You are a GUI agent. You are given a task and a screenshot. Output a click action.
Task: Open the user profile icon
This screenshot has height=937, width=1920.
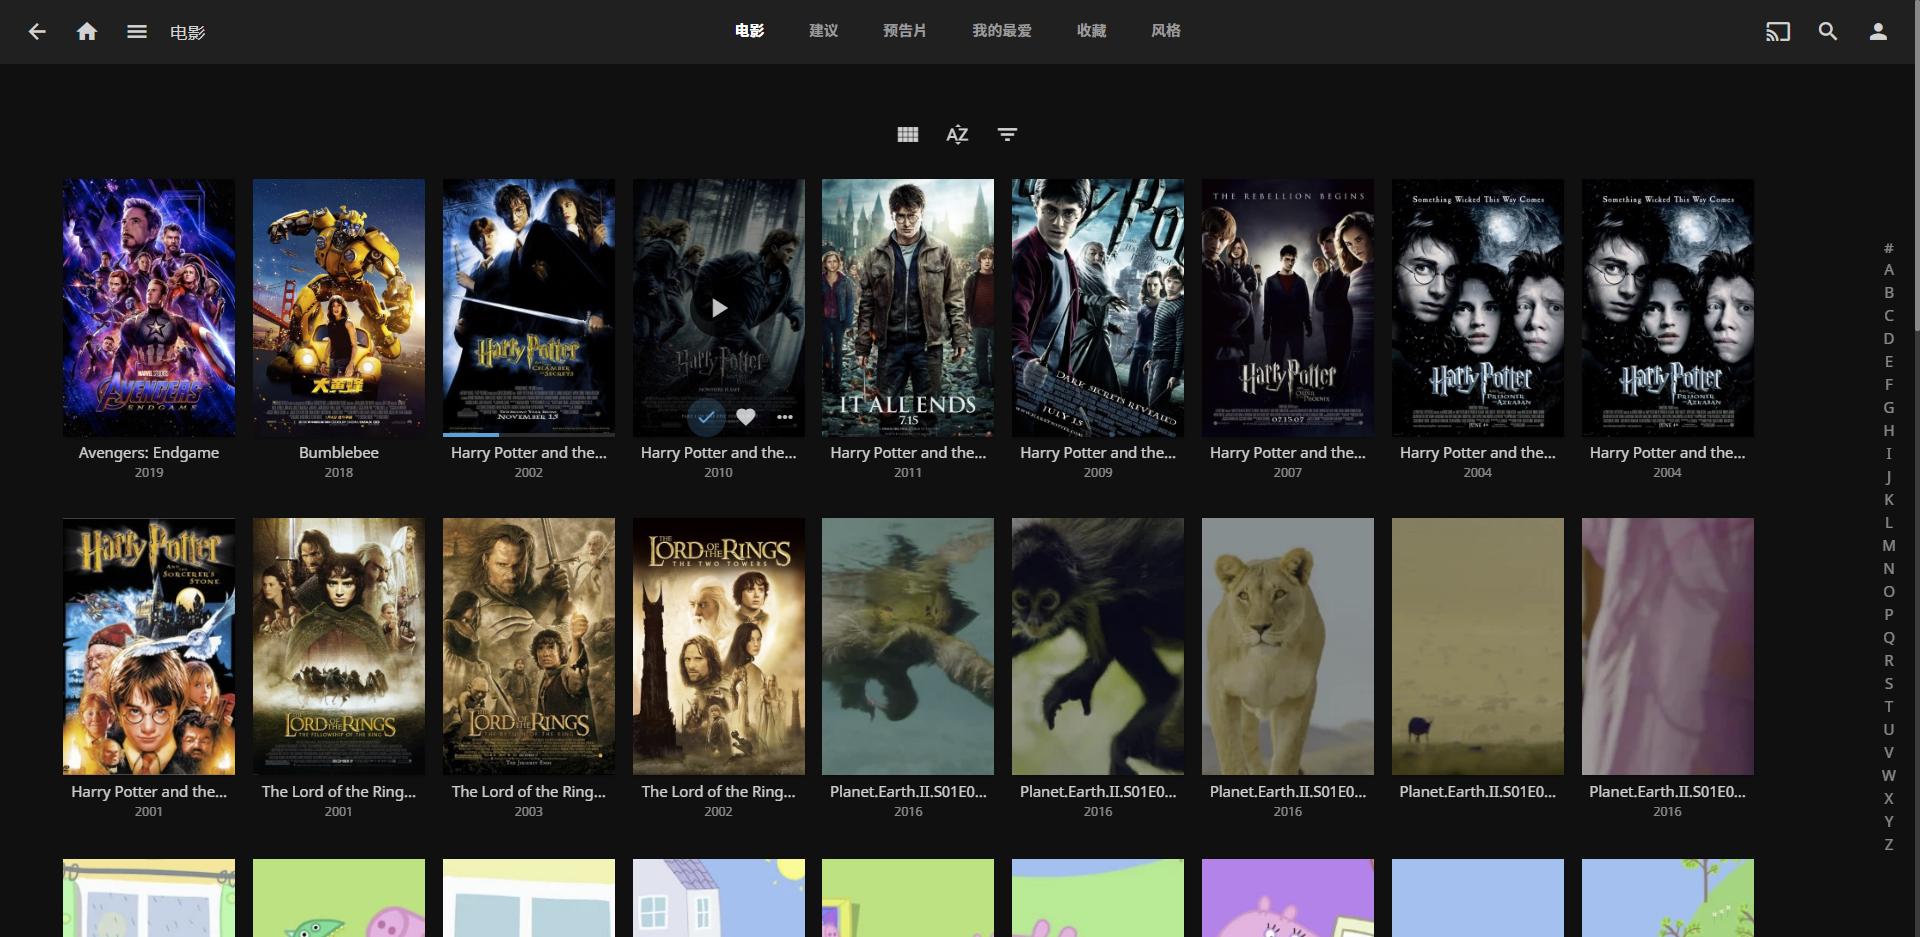[1878, 32]
